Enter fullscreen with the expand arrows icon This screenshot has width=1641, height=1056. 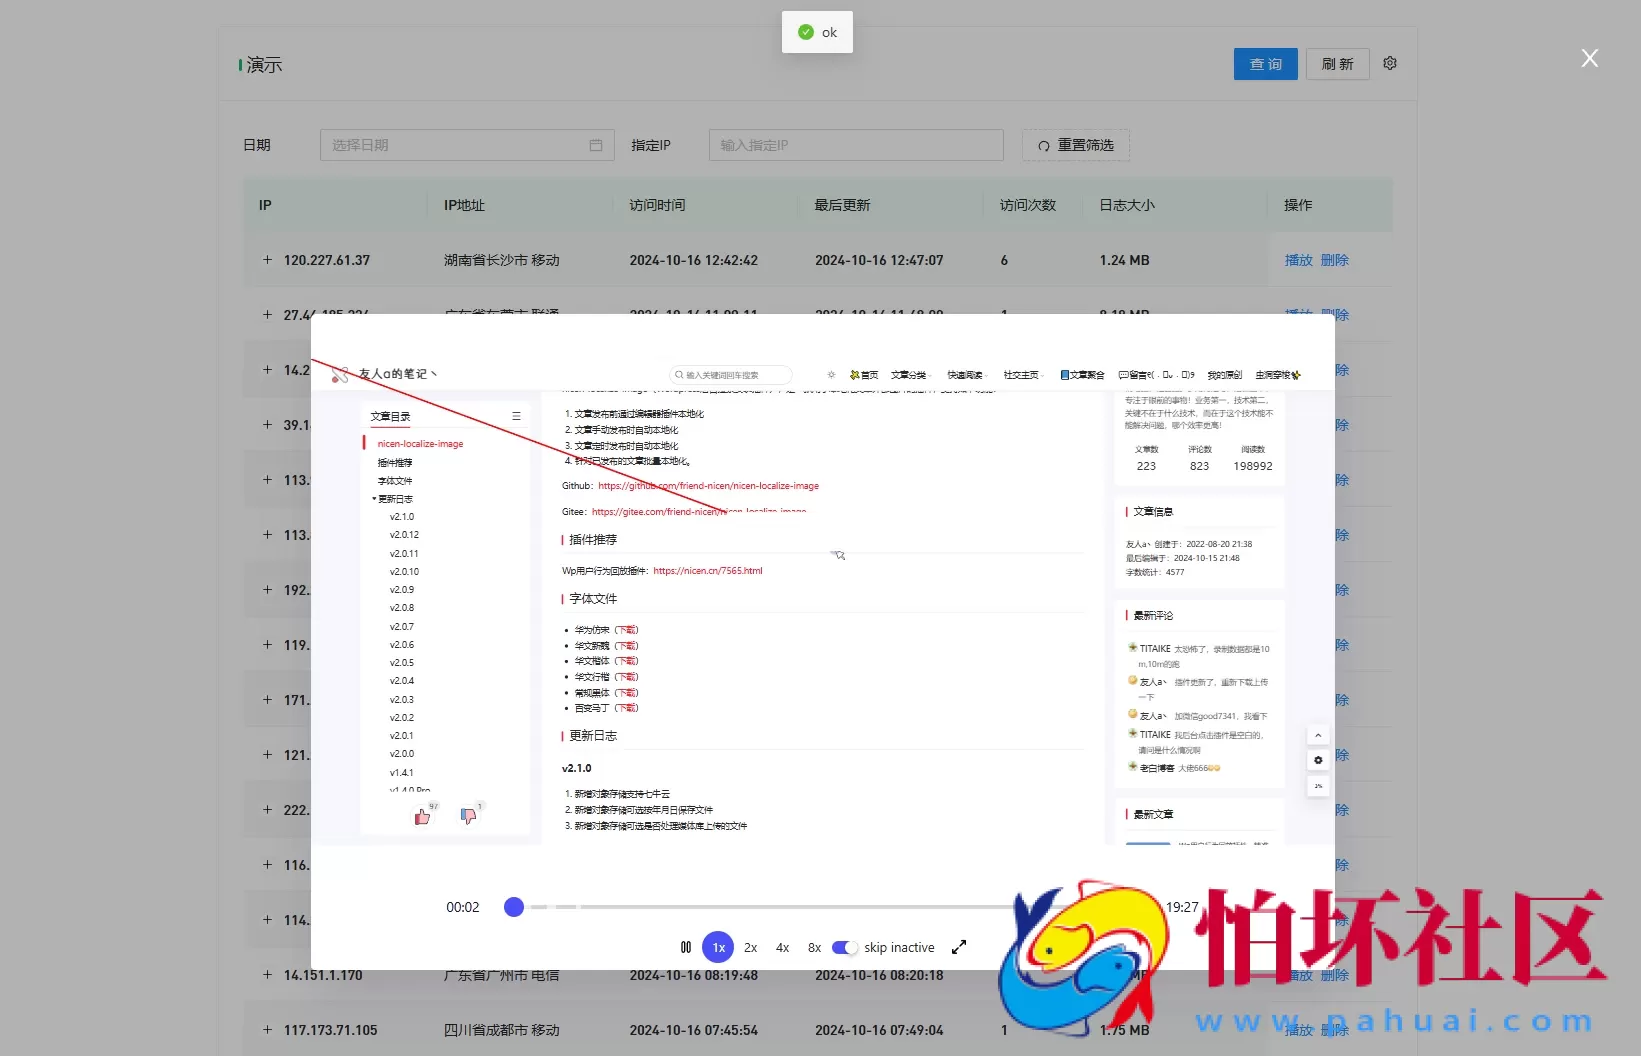959,947
